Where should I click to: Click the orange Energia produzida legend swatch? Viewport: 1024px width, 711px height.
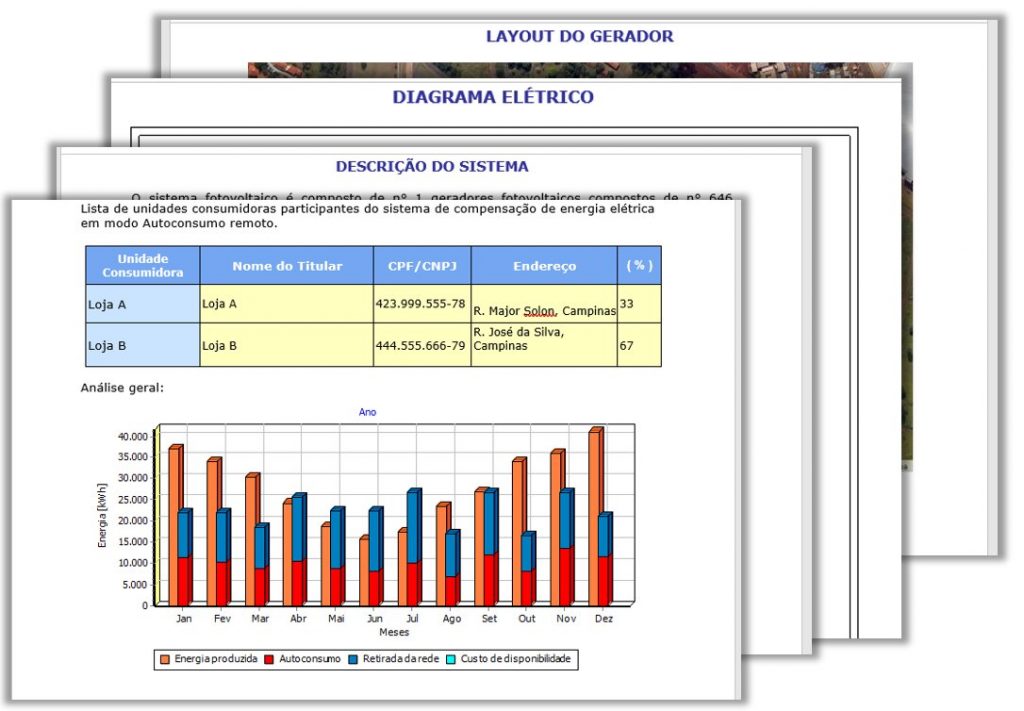pos(165,659)
